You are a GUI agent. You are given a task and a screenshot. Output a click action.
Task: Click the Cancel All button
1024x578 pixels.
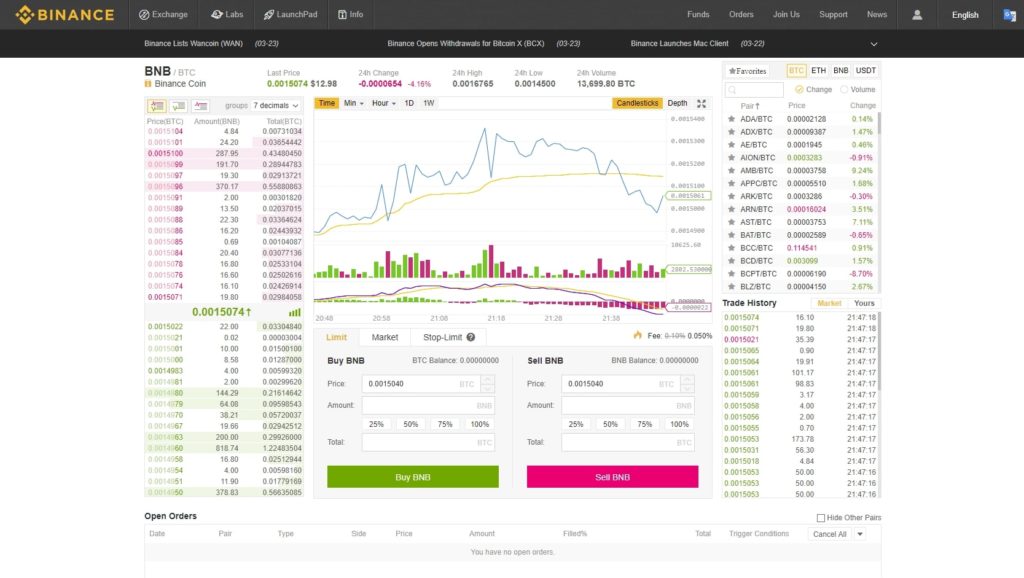[x=829, y=534]
